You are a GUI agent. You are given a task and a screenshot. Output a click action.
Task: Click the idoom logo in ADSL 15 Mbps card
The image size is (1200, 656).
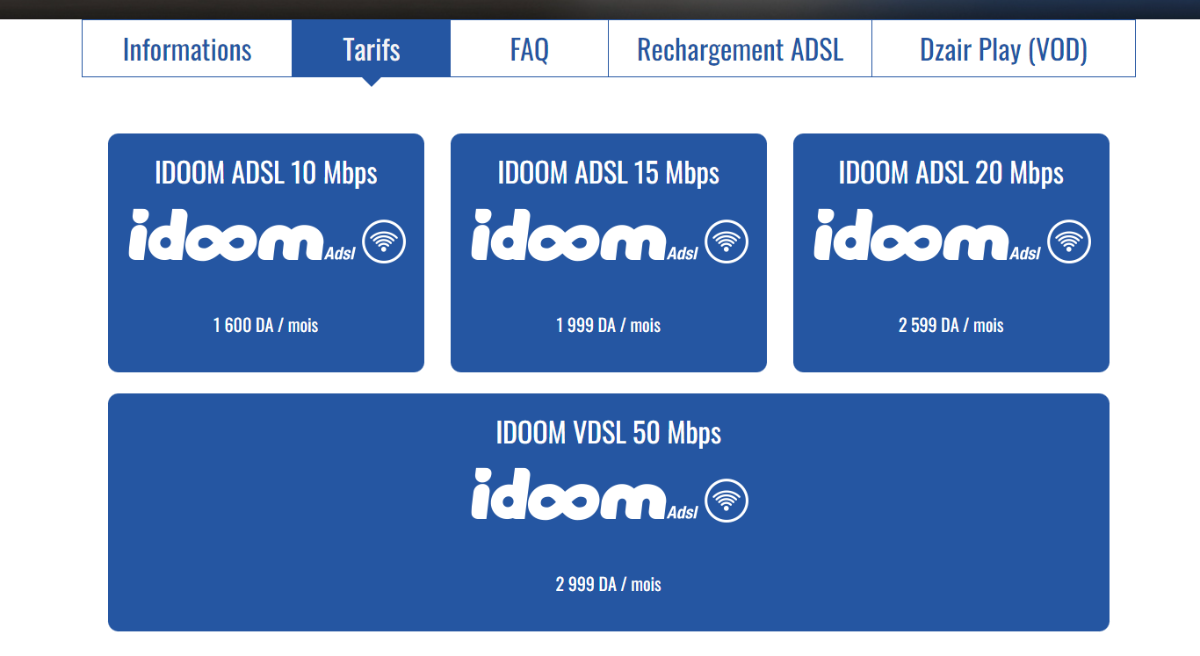(x=585, y=236)
